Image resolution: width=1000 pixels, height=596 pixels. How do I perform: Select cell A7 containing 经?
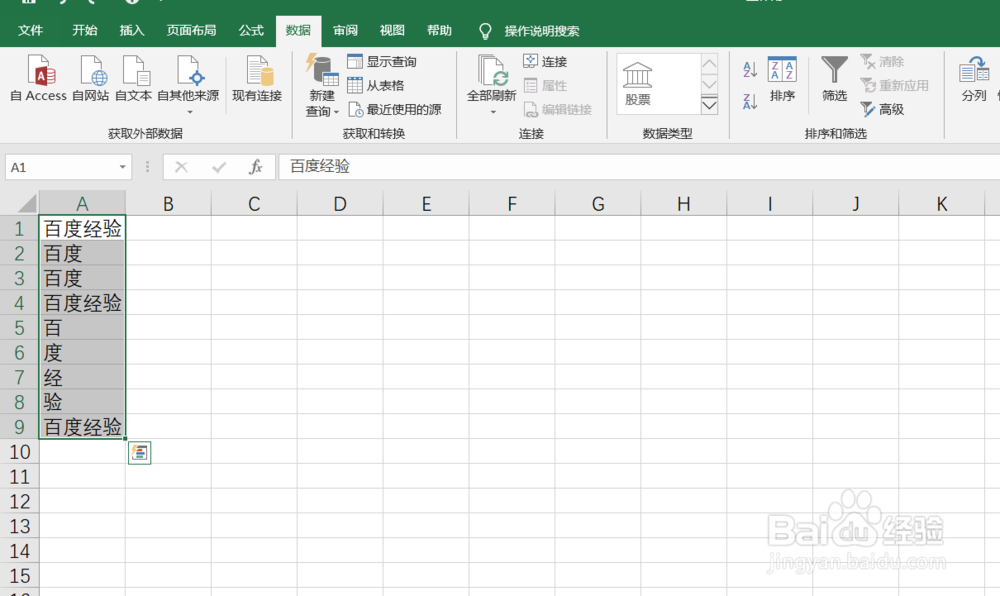pyautogui.click(x=82, y=377)
